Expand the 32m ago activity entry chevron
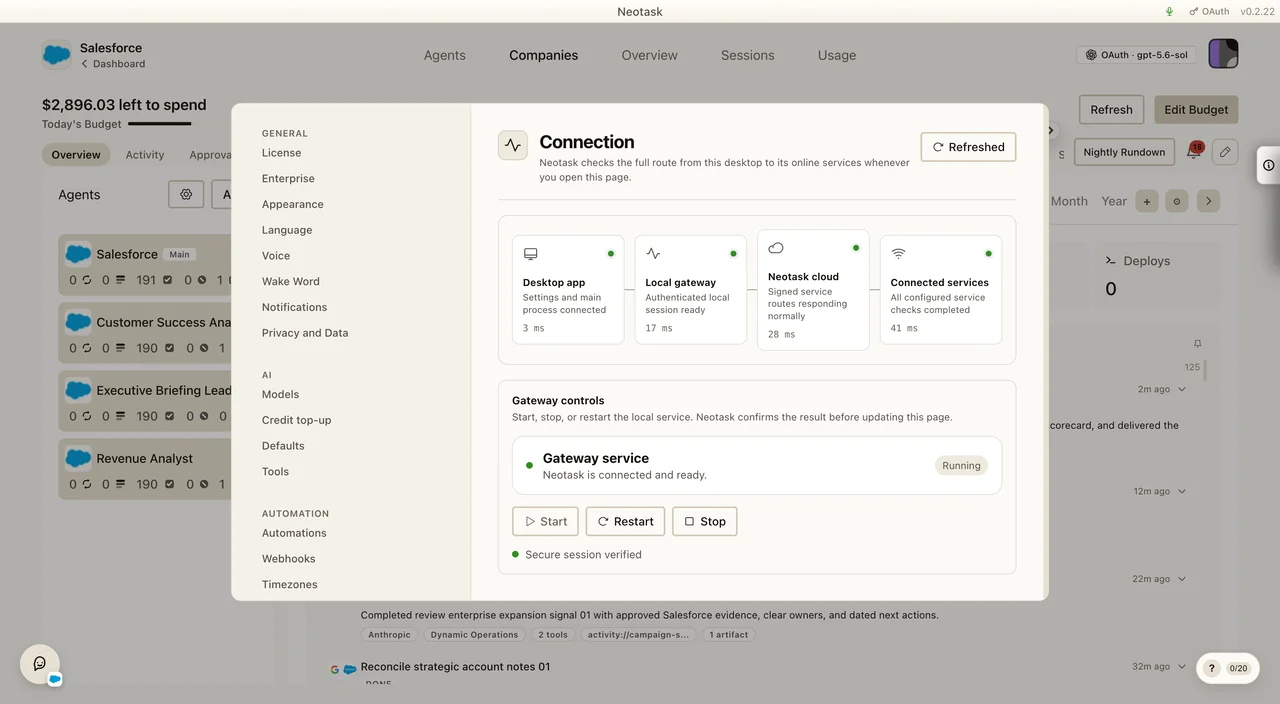This screenshot has height=704, width=1280. [x=1182, y=666]
